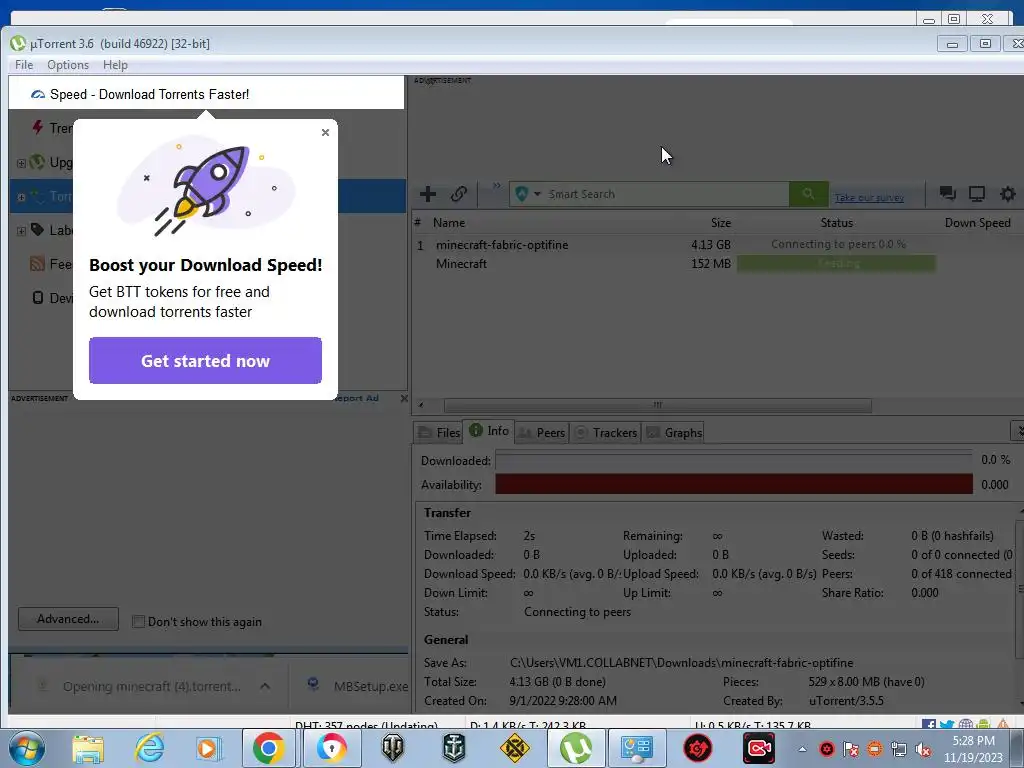The width and height of the screenshot is (1024, 768).
Task: Add torrent from URL link icon
Action: (x=458, y=194)
